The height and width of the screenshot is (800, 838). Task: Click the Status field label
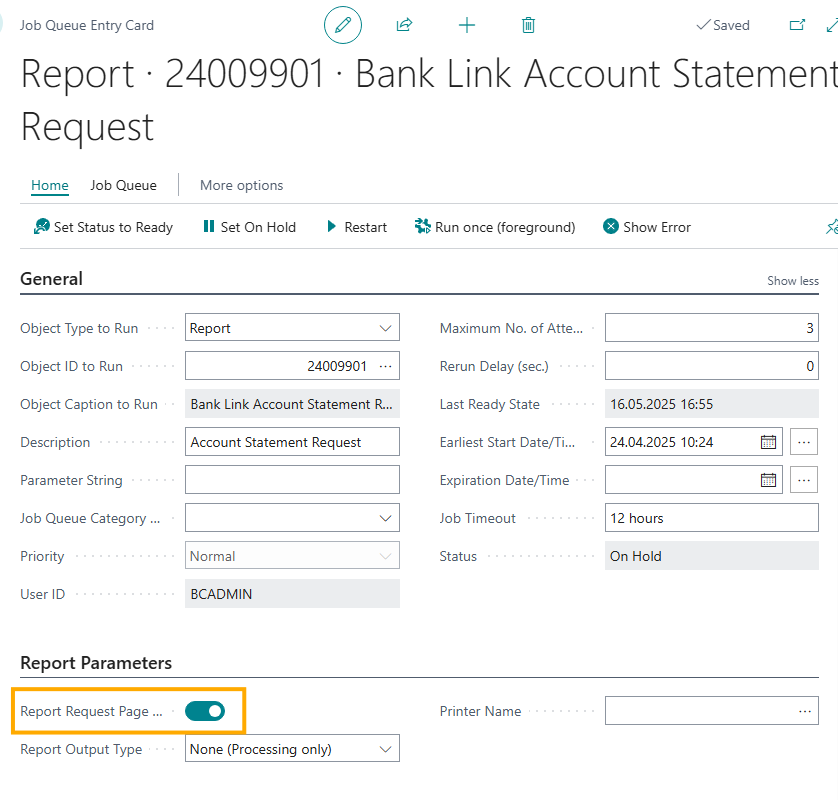(458, 556)
